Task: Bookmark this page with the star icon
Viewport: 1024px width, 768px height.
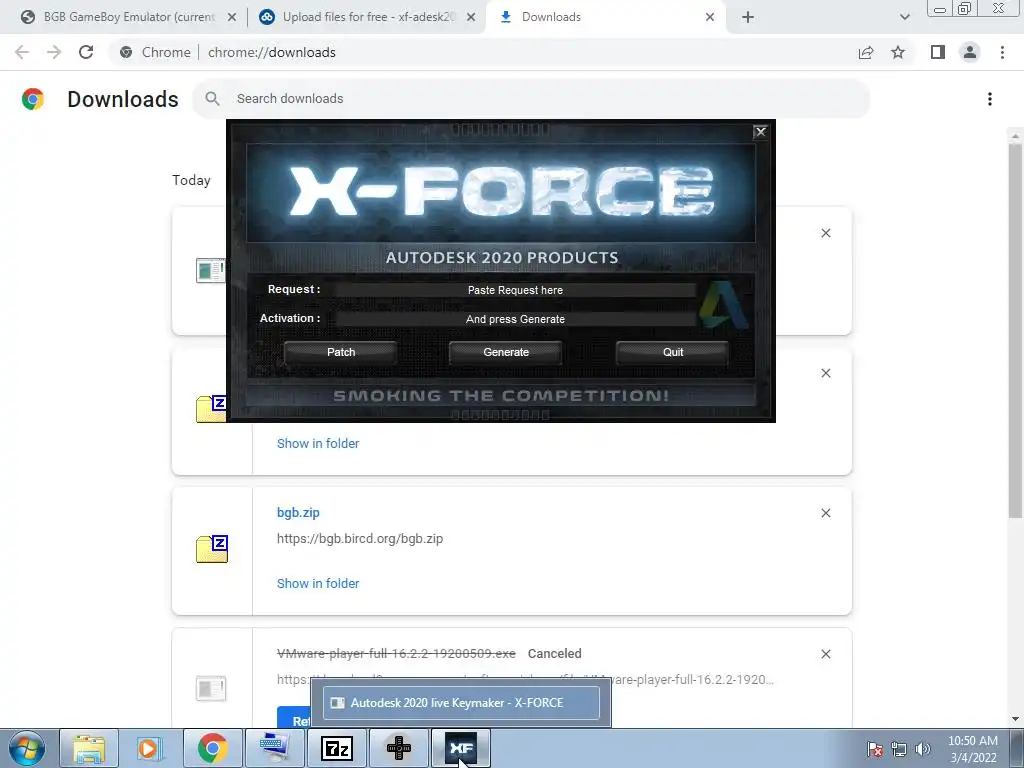Action: point(898,52)
